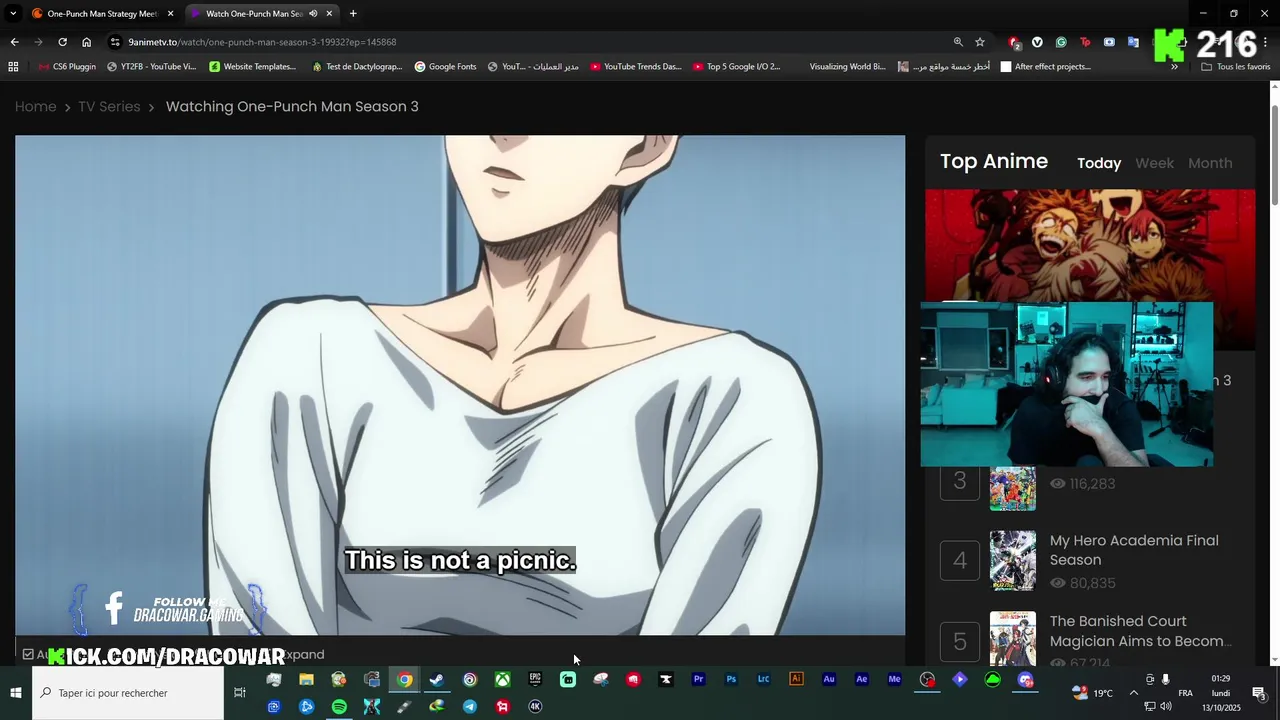Open the red Tp extension icon

pos(1085,42)
